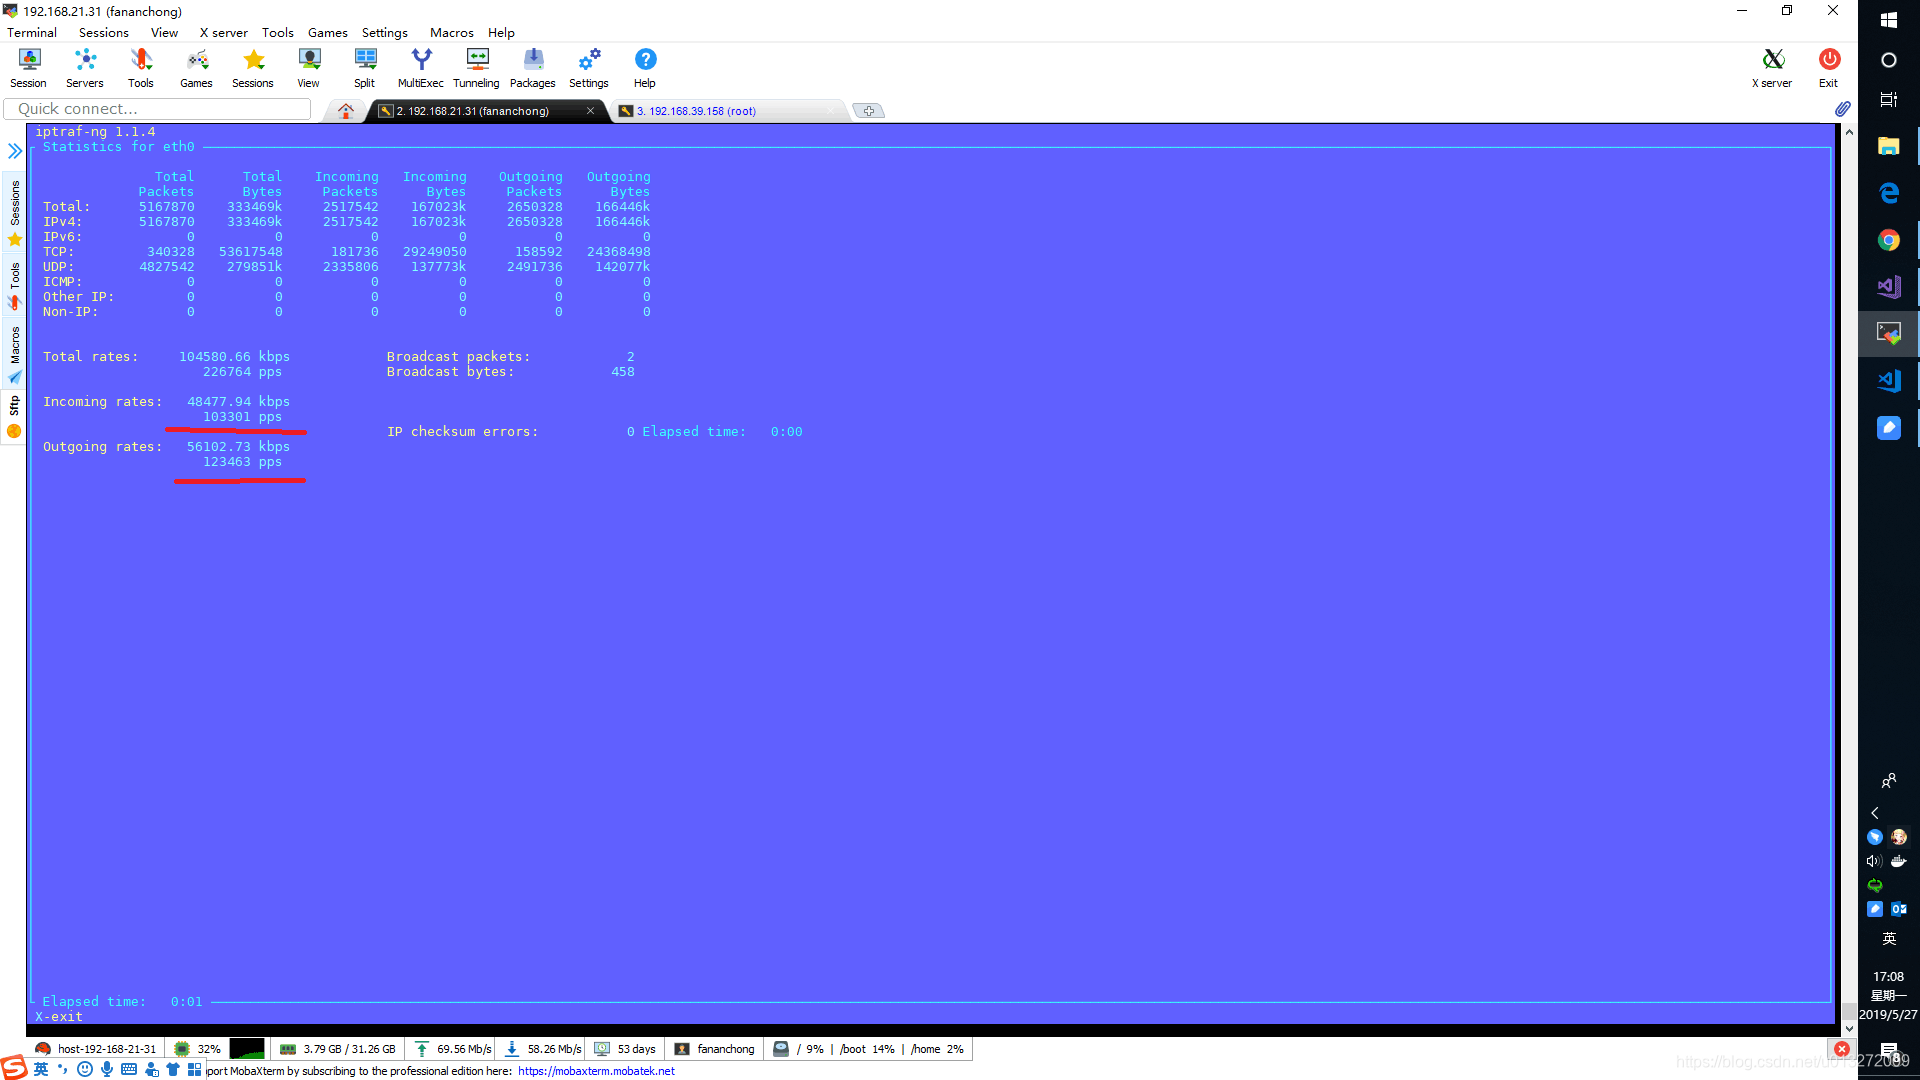Open Windows Task View icon
Screen dimensions: 1920x1080
1889,99
